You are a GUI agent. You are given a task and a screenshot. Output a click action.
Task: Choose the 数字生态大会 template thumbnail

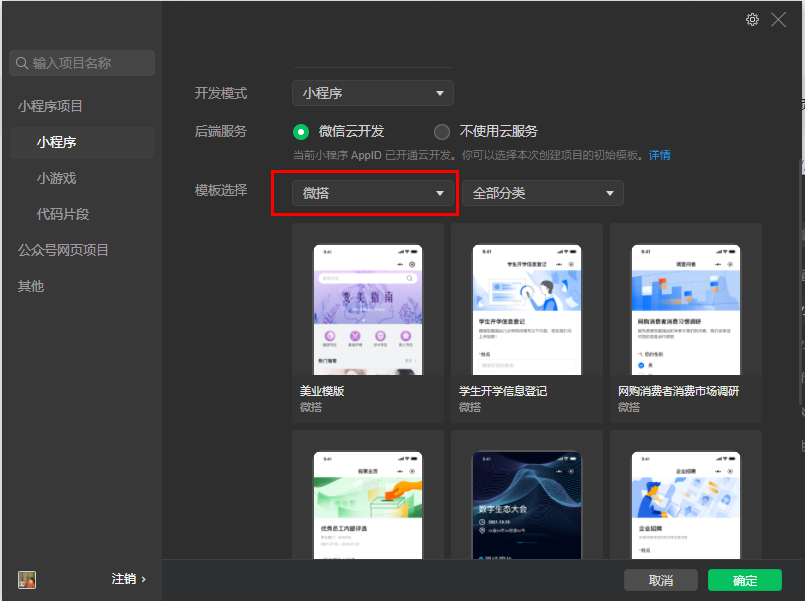pyautogui.click(x=527, y=505)
